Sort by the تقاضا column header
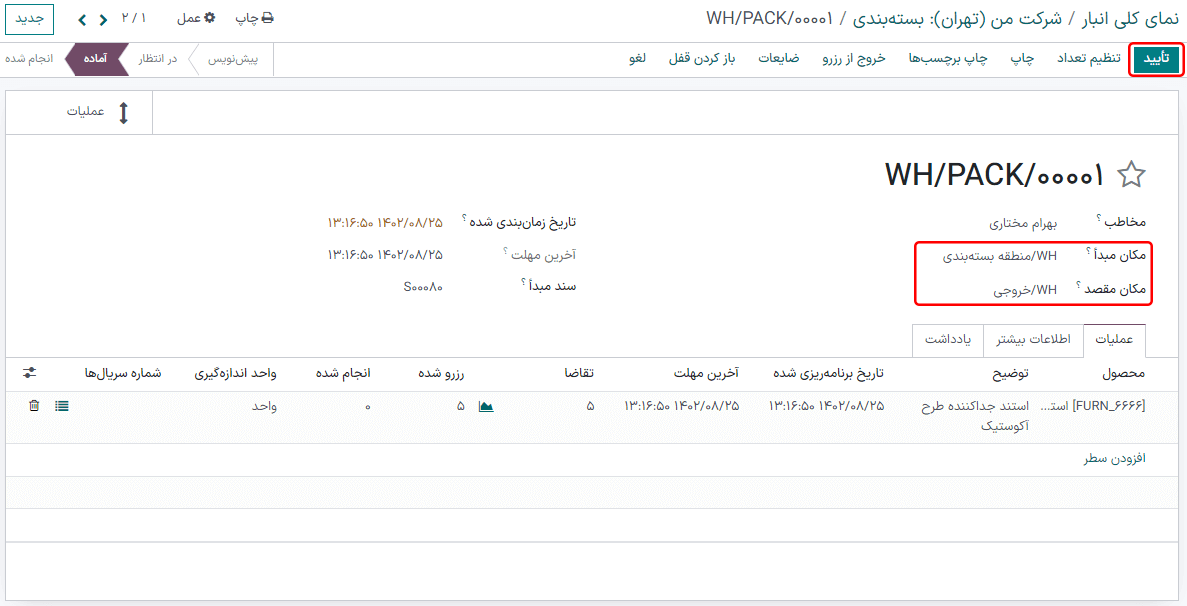 (x=578, y=373)
